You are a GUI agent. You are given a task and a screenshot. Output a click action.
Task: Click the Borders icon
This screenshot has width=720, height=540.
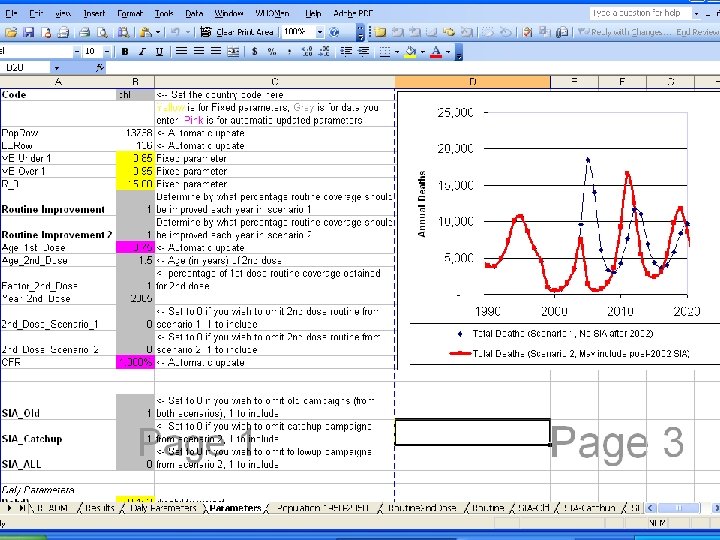(x=385, y=52)
